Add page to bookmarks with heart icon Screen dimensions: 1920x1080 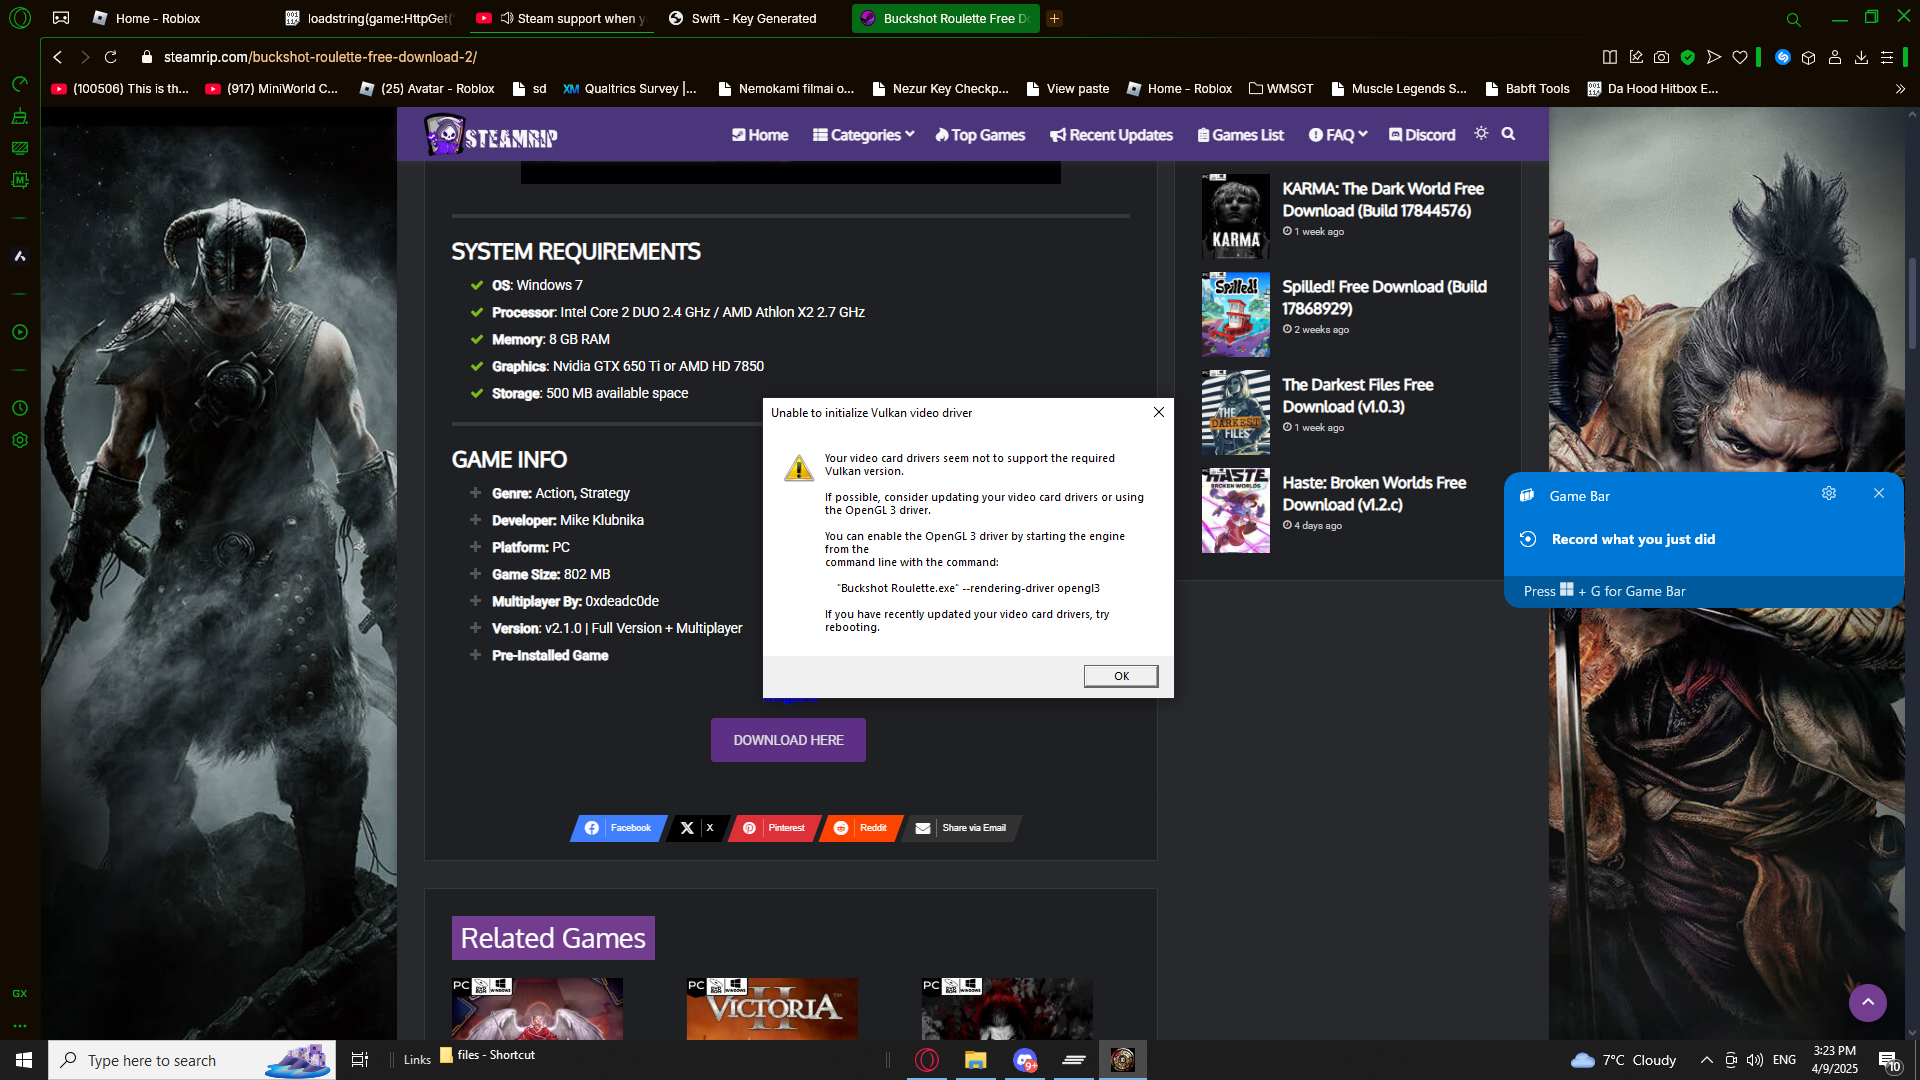point(1740,57)
